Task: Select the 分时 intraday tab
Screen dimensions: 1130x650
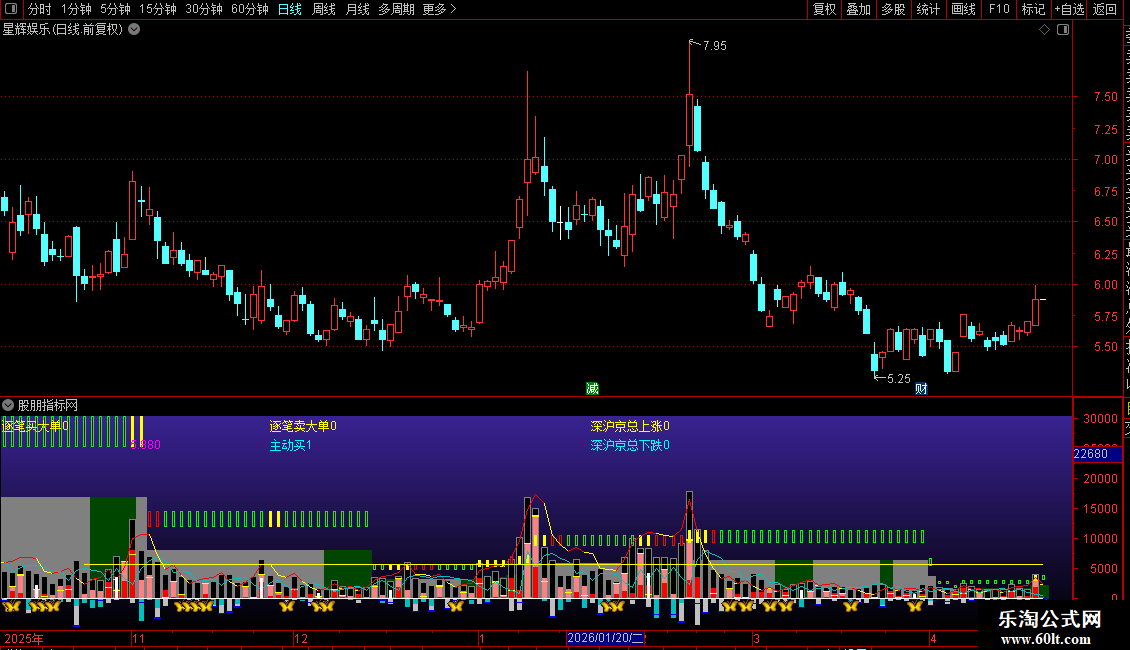Action: [40, 9]
